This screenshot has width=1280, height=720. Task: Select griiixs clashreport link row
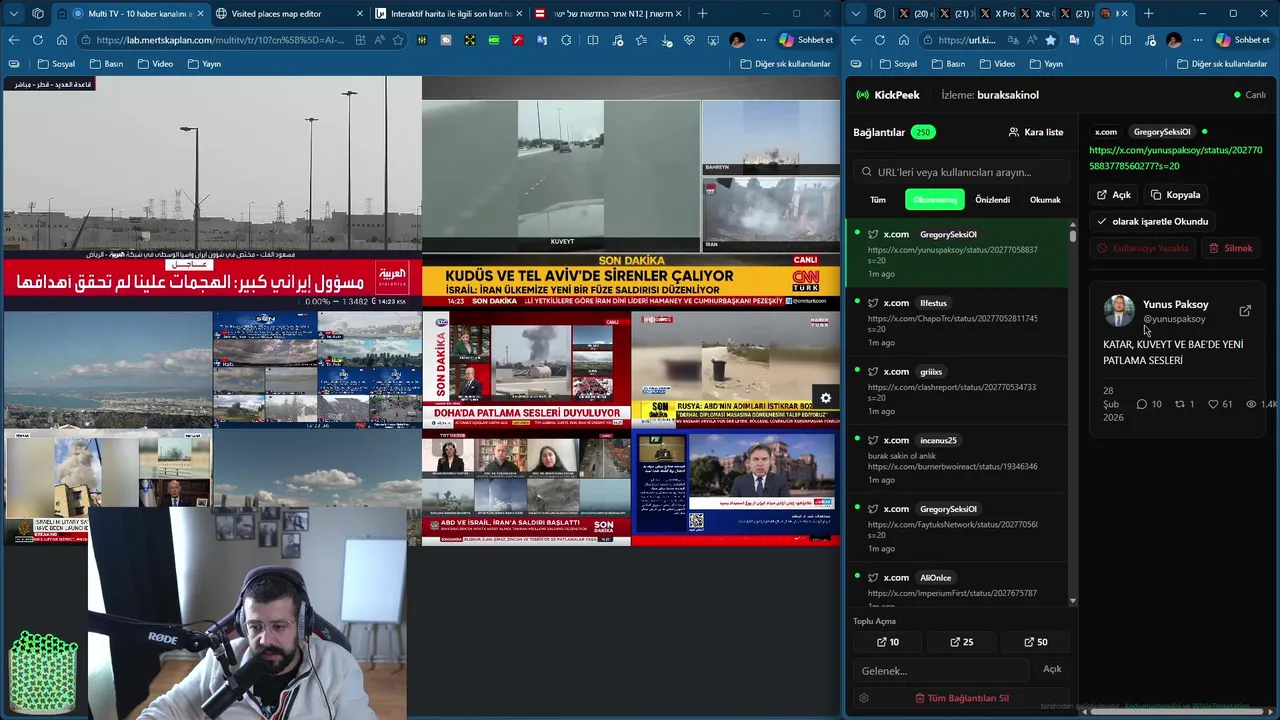click(x=957, y=391)
